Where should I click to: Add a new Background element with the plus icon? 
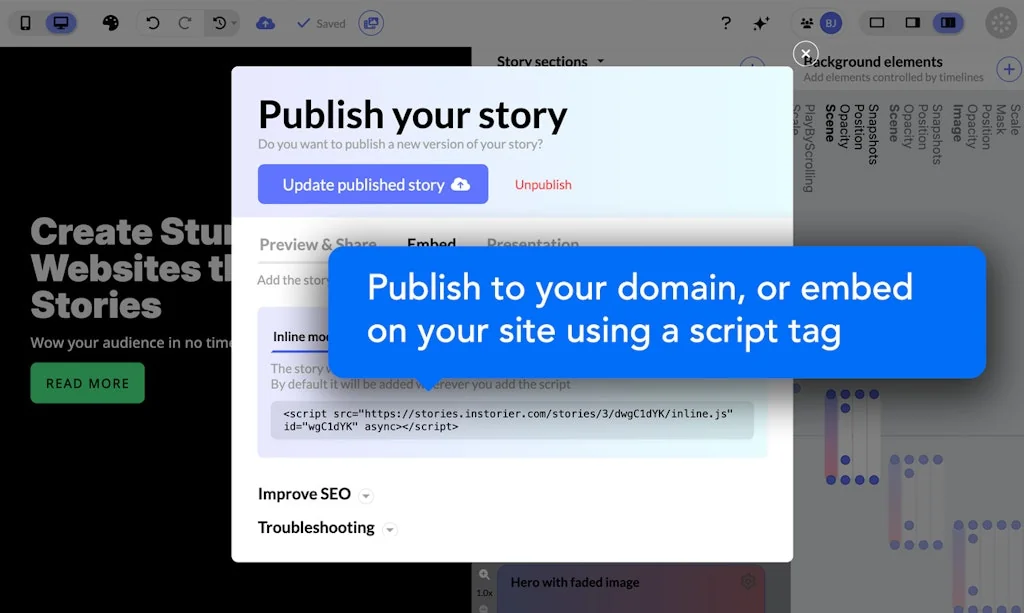coord(1009,69)
